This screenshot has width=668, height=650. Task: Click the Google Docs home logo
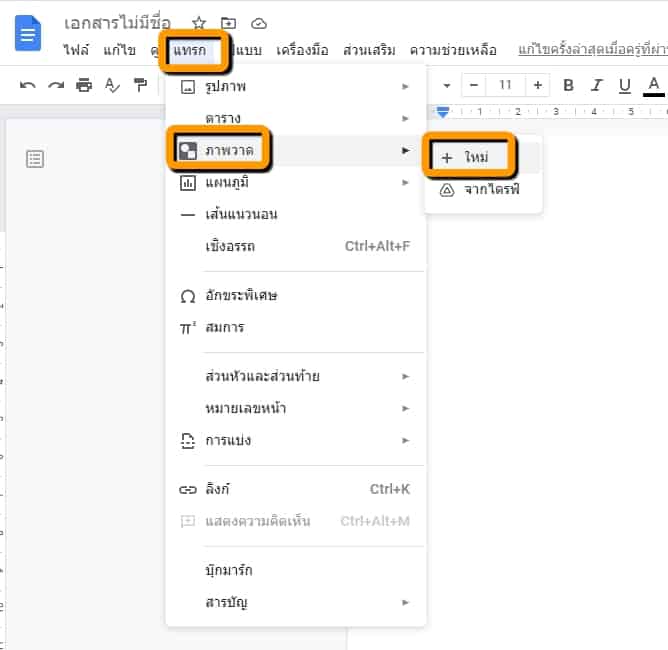(28, 35)
